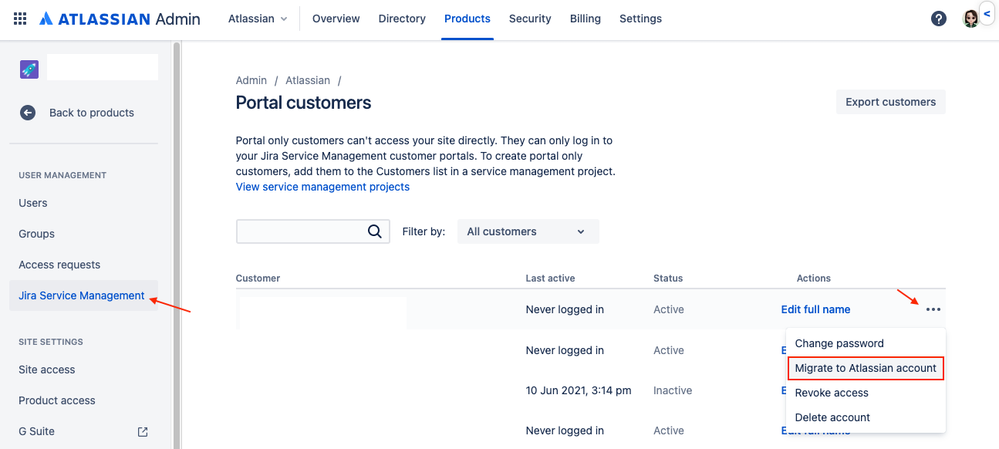Open the three-dot actions menu in first row

pyautogui.click(x=933, y=310)
